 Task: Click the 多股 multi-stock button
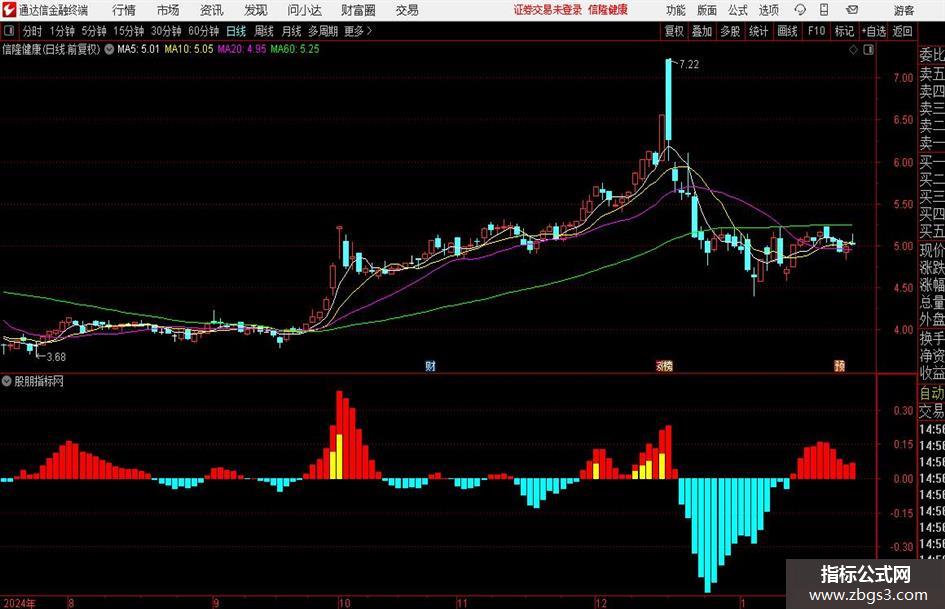coord(730,31)
